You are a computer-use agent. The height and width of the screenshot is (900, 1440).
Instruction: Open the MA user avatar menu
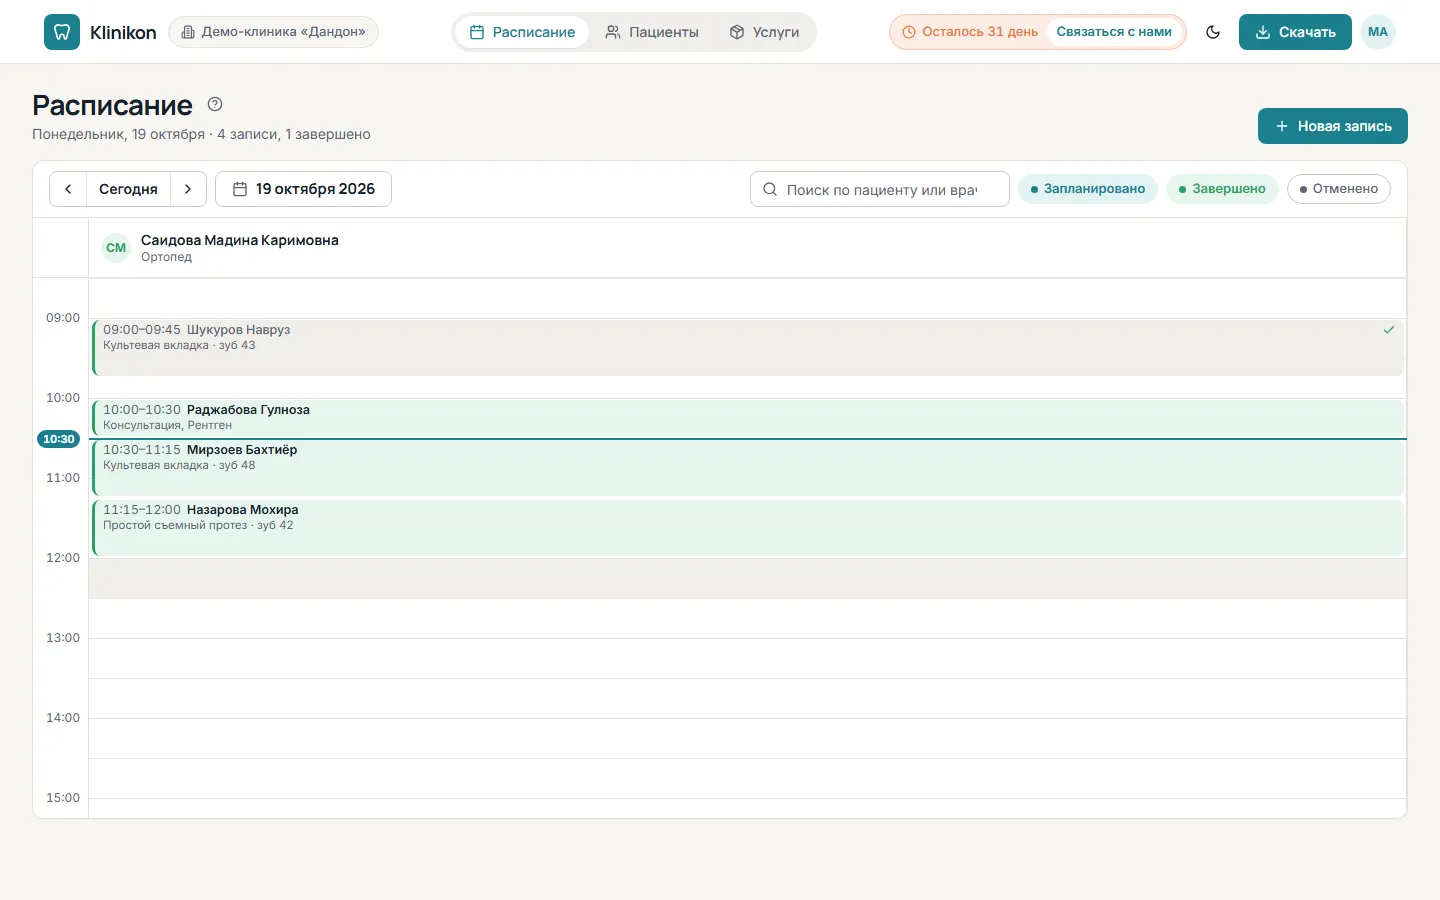(x=1378, y=32)
